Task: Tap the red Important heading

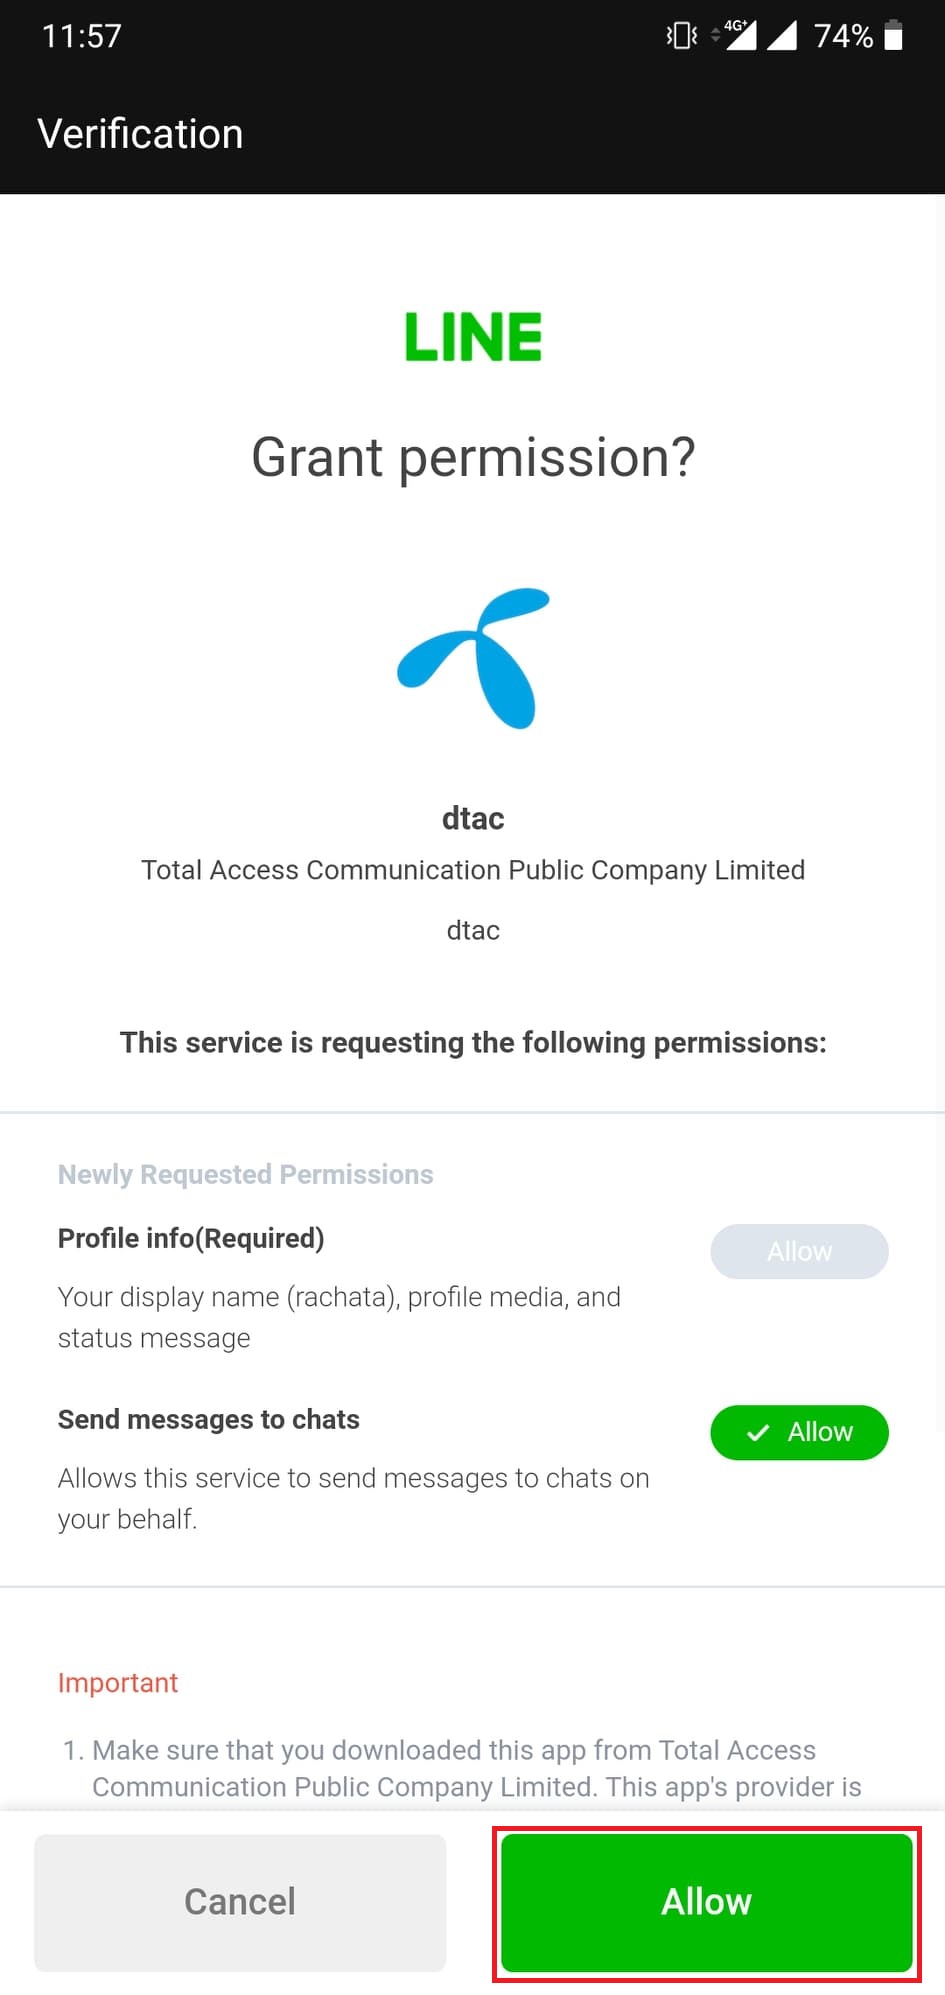Action: (118, 1683)
